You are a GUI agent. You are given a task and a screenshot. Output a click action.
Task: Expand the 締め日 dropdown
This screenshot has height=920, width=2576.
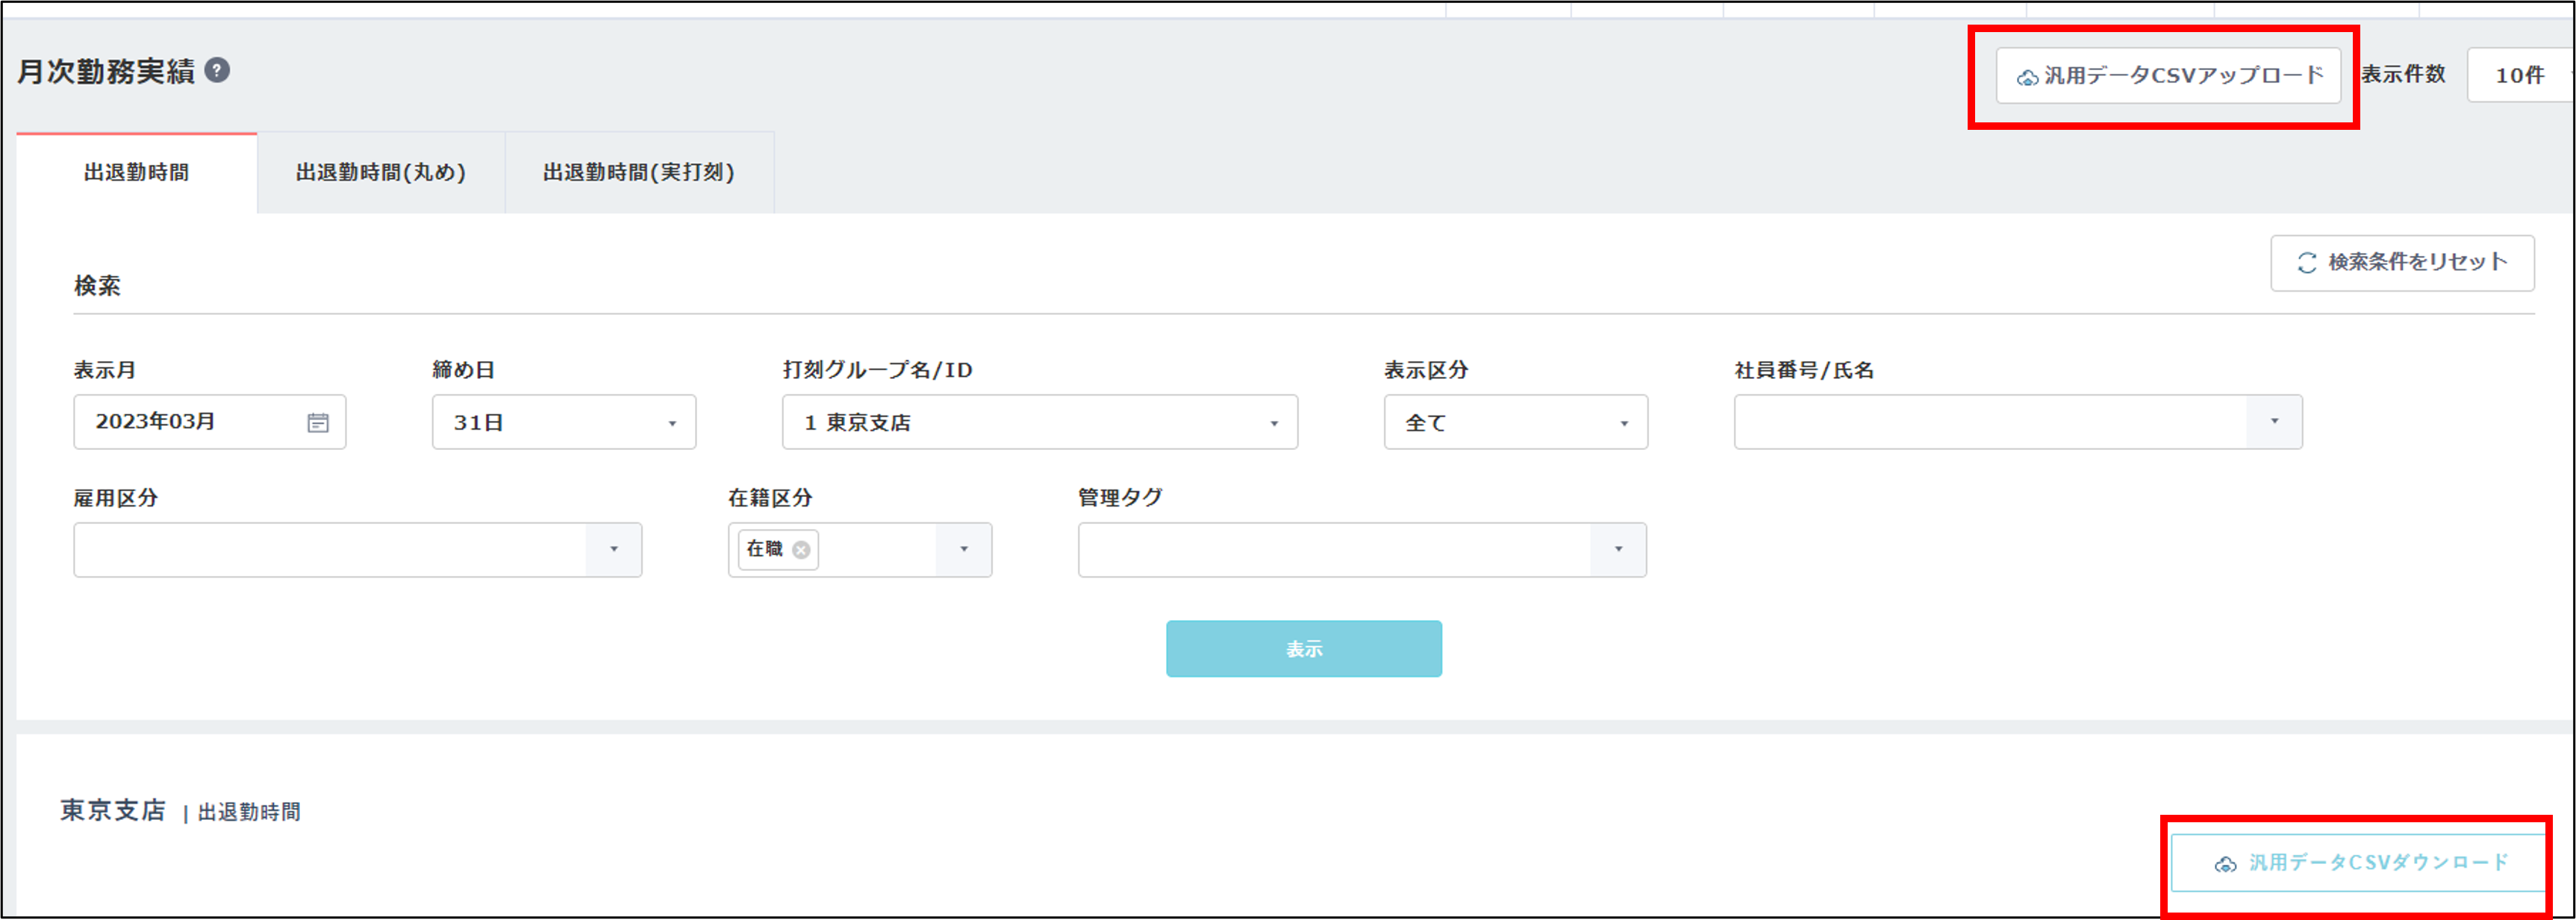click(x=672, y=423)
